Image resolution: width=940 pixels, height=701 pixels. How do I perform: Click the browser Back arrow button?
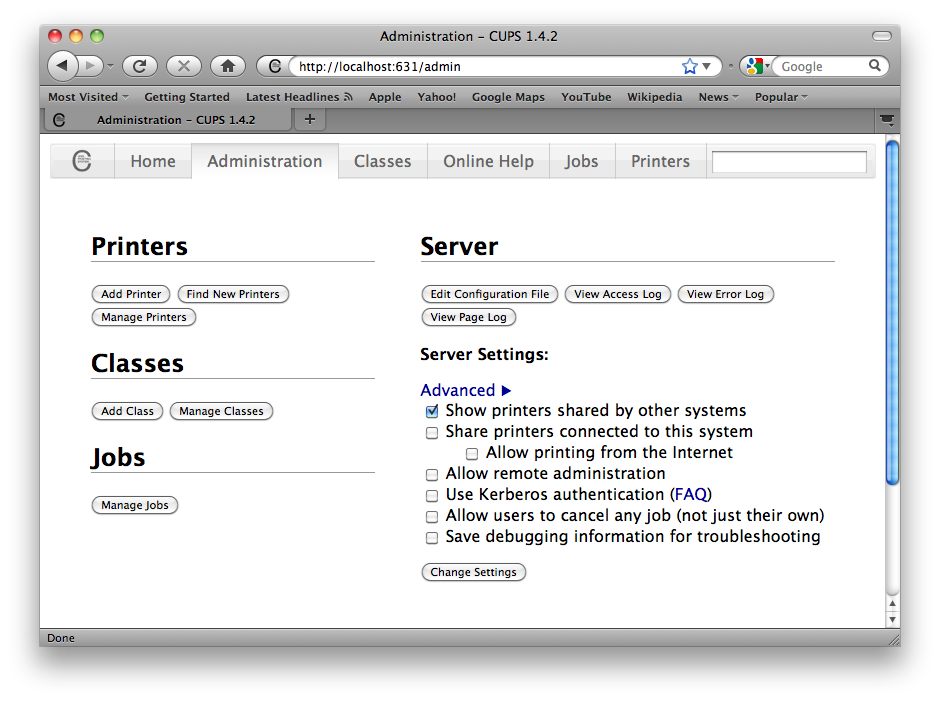(63, 66)
